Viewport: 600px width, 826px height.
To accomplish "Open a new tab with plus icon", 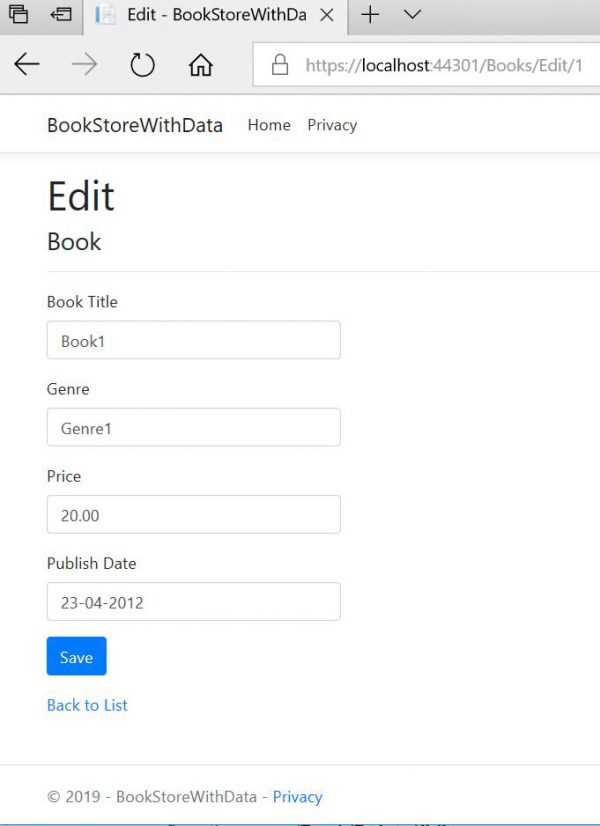I will (x=370, y=14).
